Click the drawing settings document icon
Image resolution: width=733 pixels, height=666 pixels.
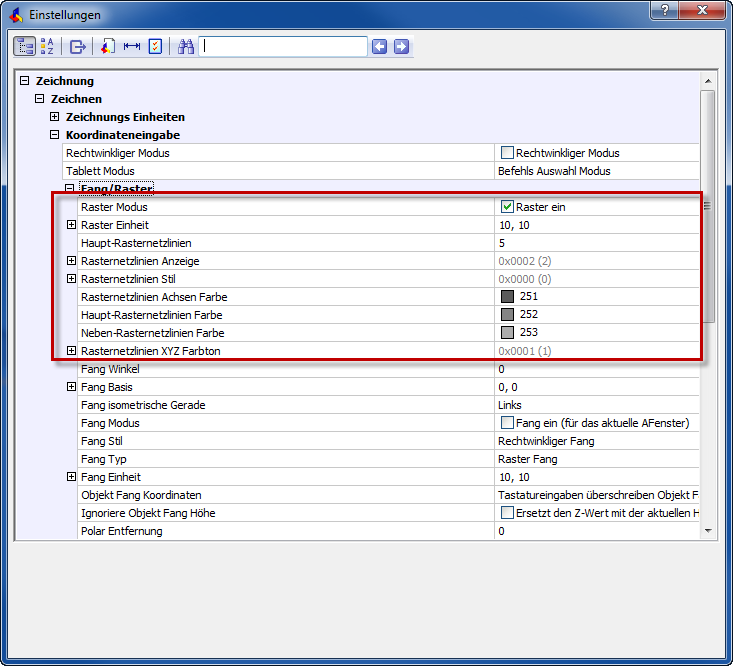pos(108,46)
